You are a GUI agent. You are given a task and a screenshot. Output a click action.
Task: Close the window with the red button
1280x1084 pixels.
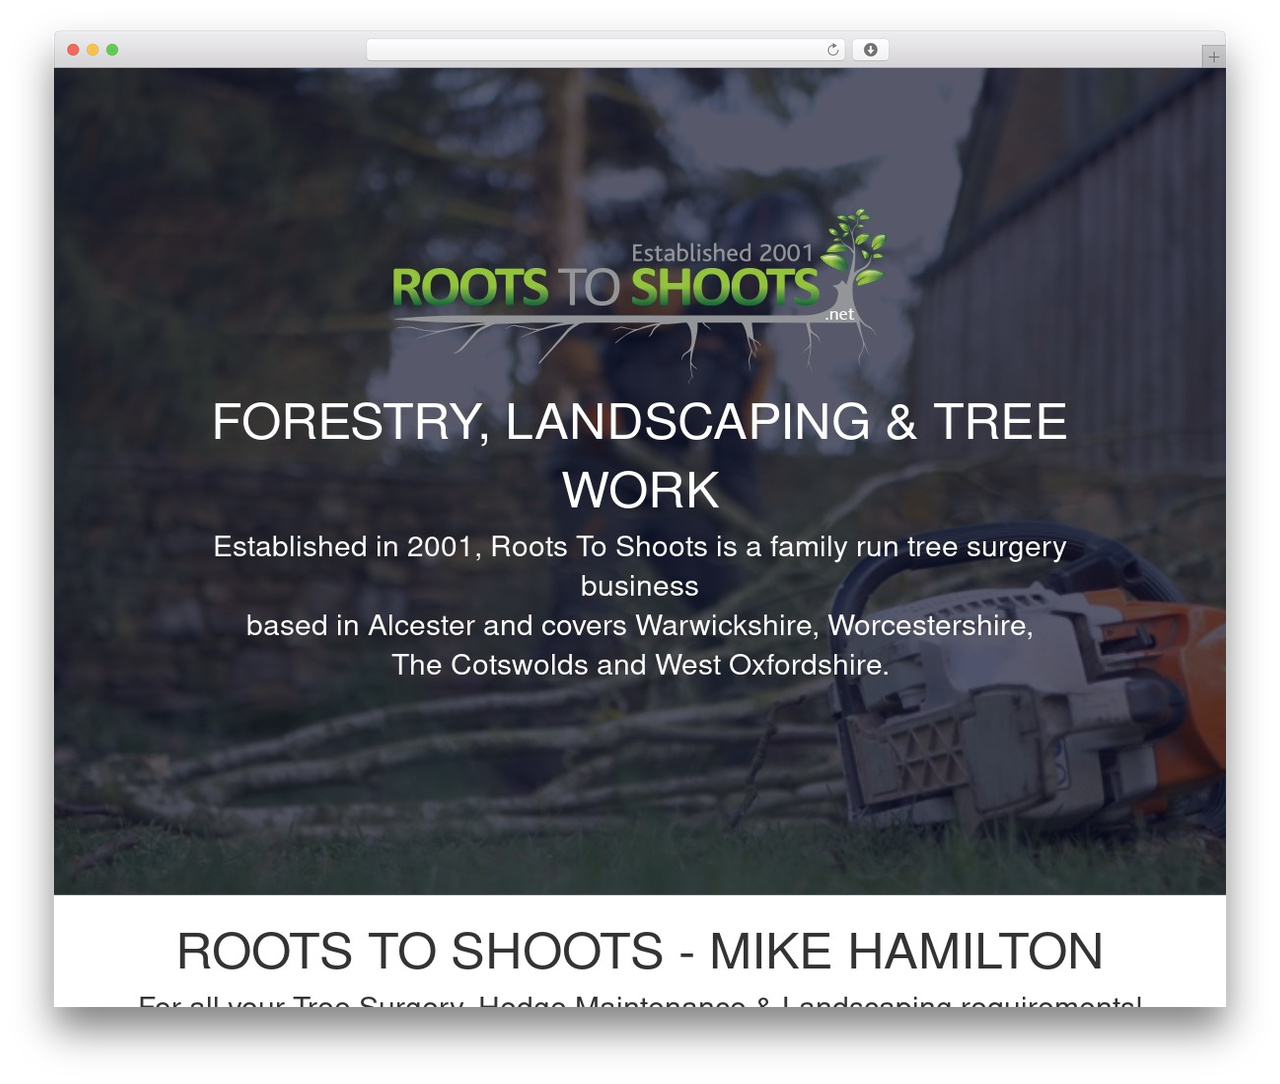[73, 50]
